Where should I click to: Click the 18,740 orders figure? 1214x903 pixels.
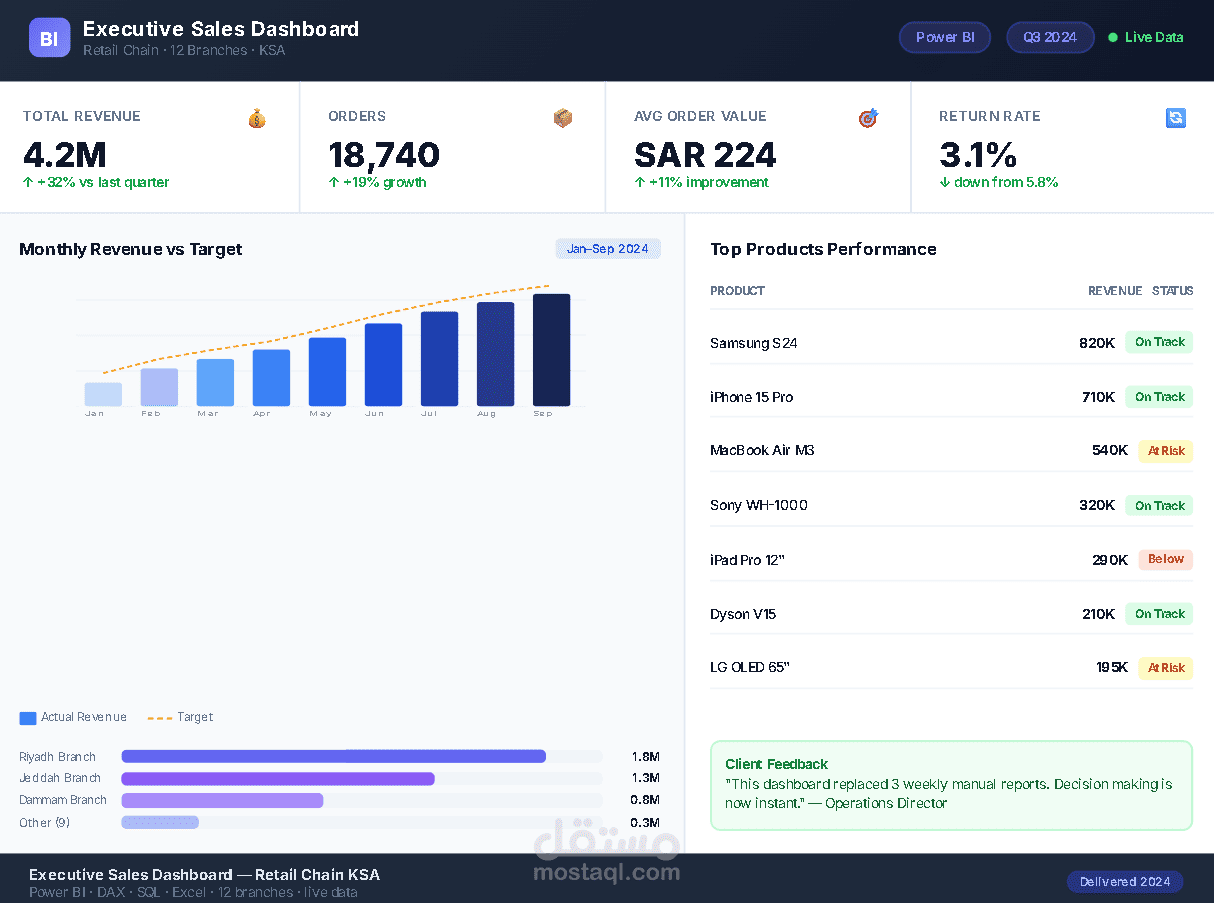[x=384, y=155]
